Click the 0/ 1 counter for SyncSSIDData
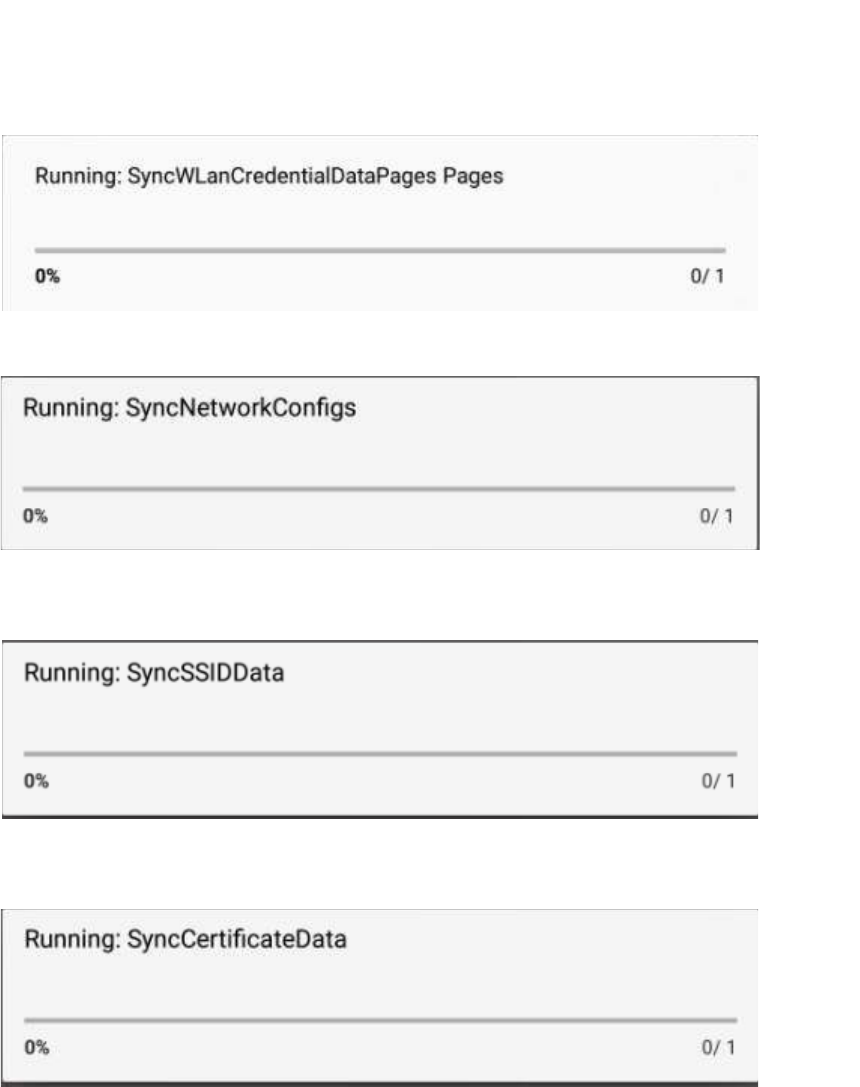 tap(719, 781)
